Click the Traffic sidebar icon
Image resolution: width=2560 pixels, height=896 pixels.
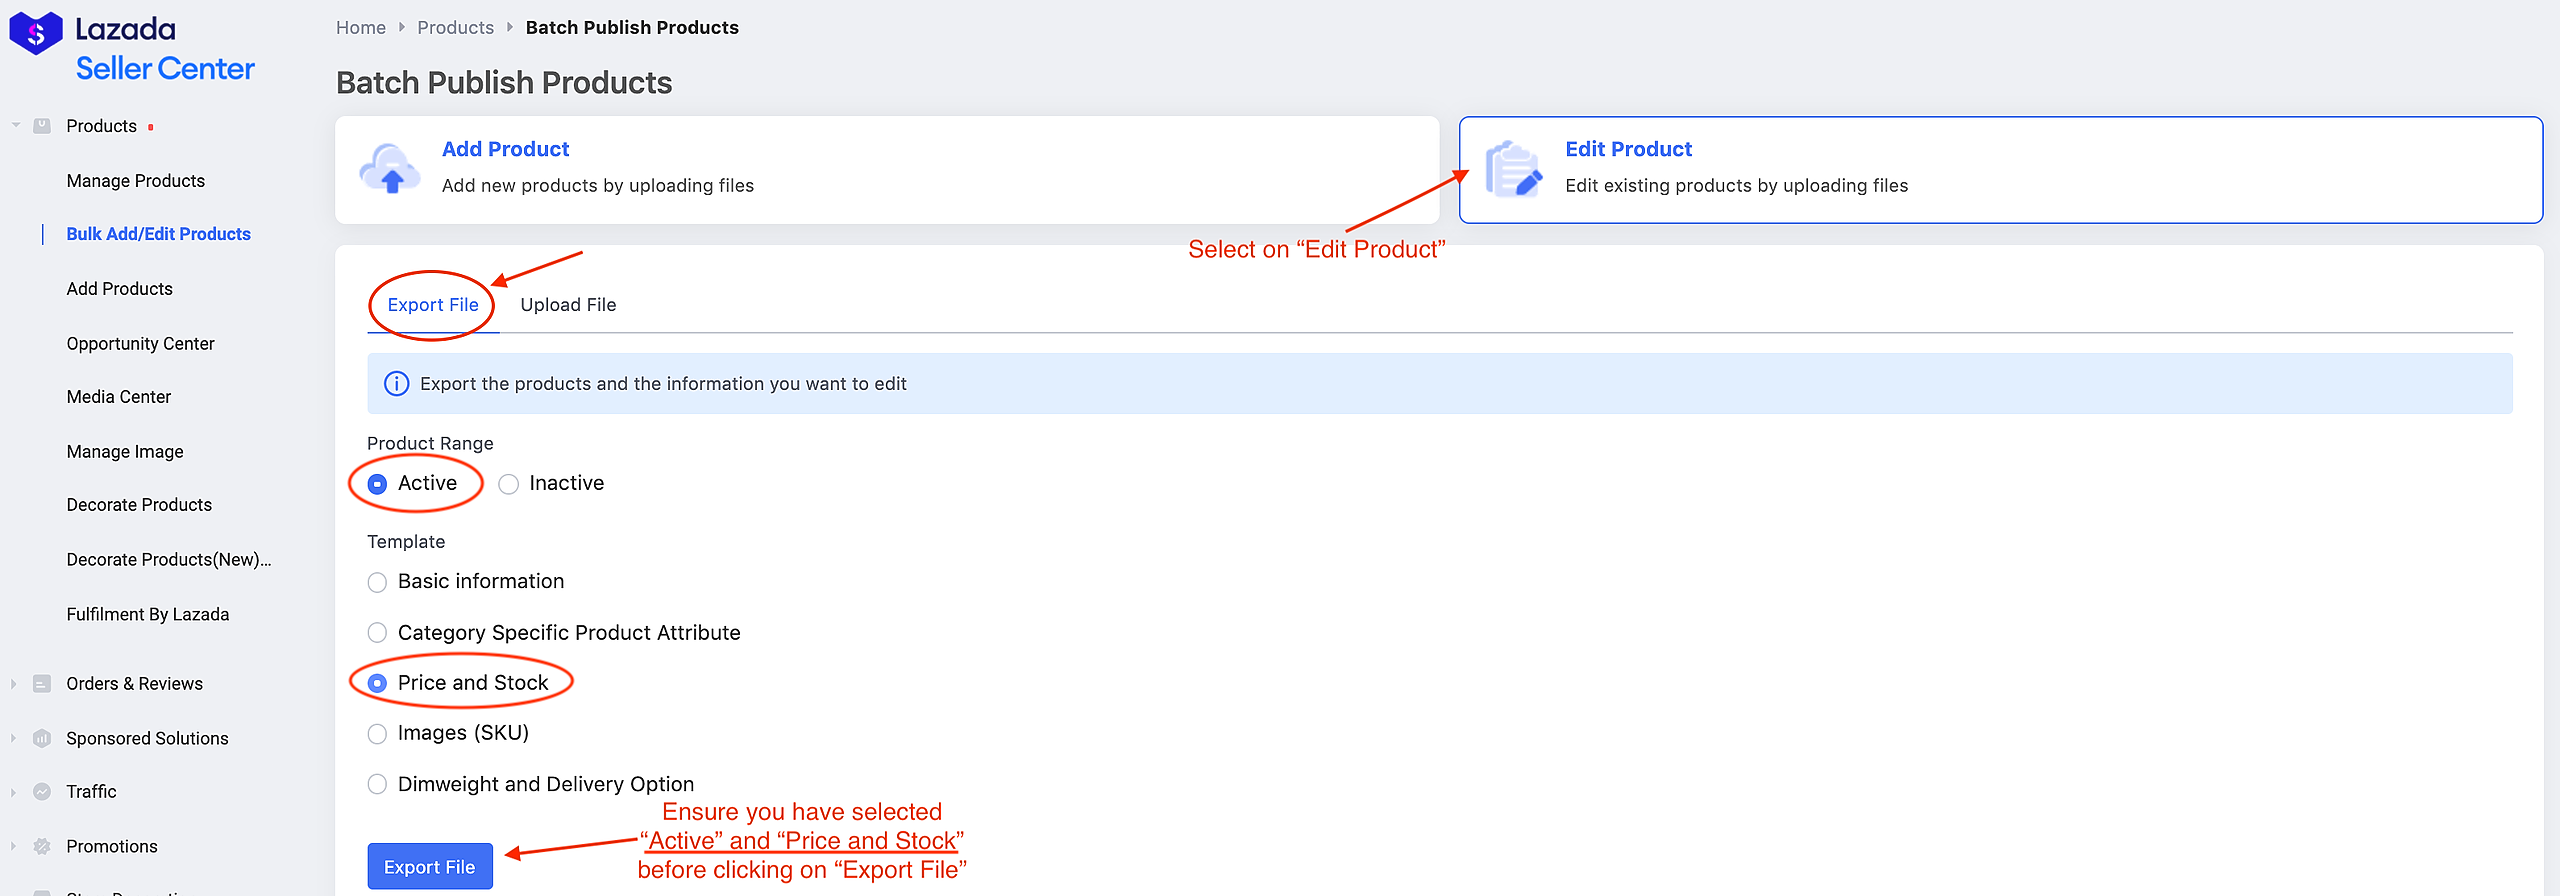tap(42, 792)
